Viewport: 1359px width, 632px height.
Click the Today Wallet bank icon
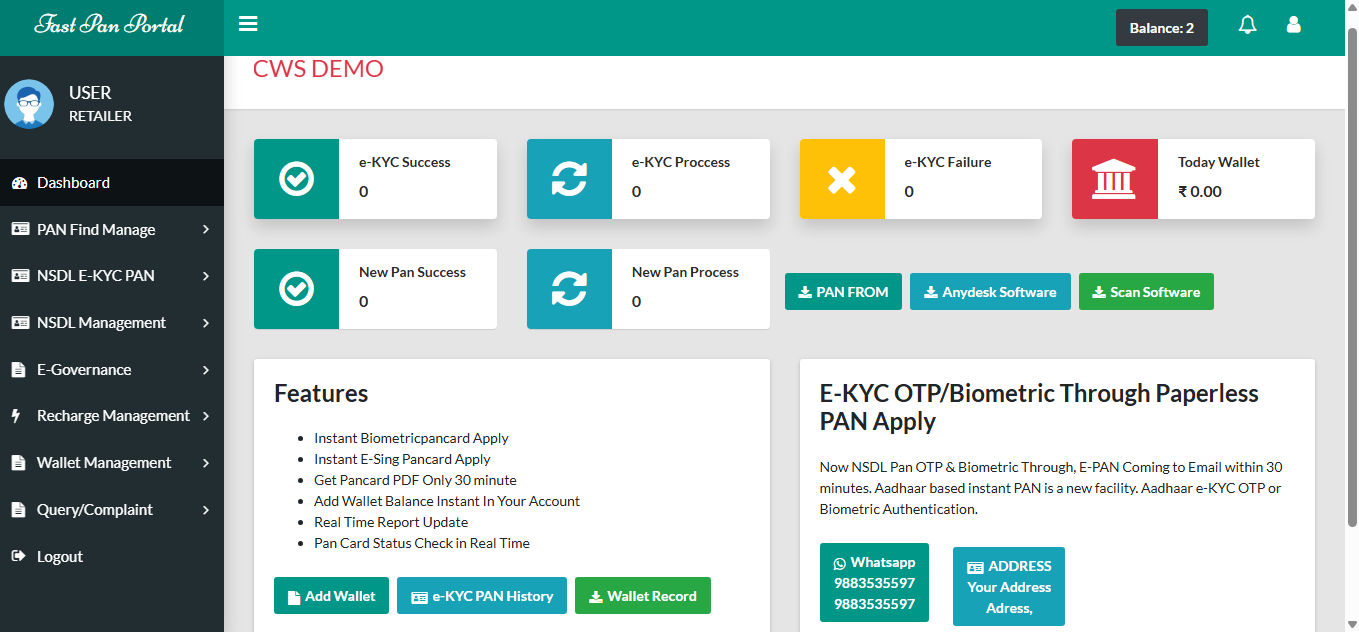tap(1114, 179)
